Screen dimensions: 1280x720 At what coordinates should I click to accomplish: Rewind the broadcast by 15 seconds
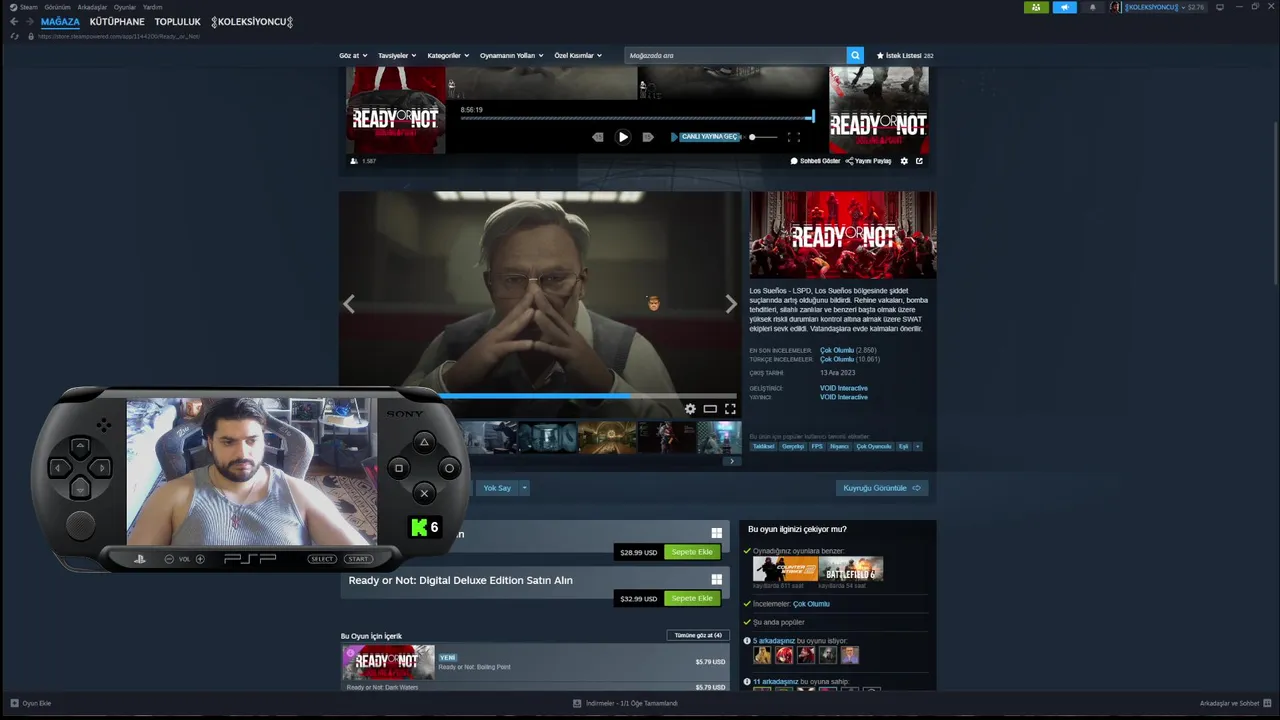click(x=598, y=137)
